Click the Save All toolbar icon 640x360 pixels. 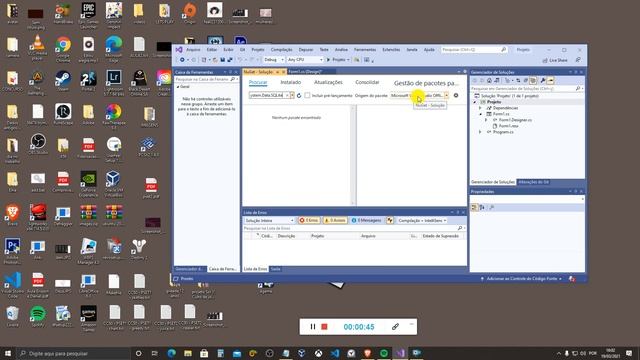click(230, 60)
